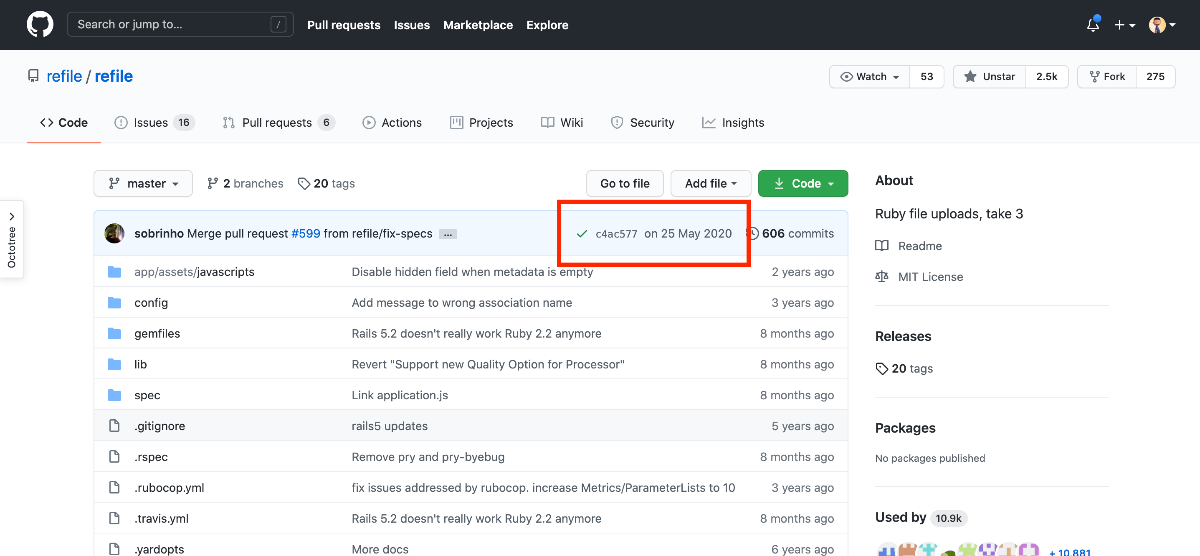Open notifications bell

tap(1093, 25)
